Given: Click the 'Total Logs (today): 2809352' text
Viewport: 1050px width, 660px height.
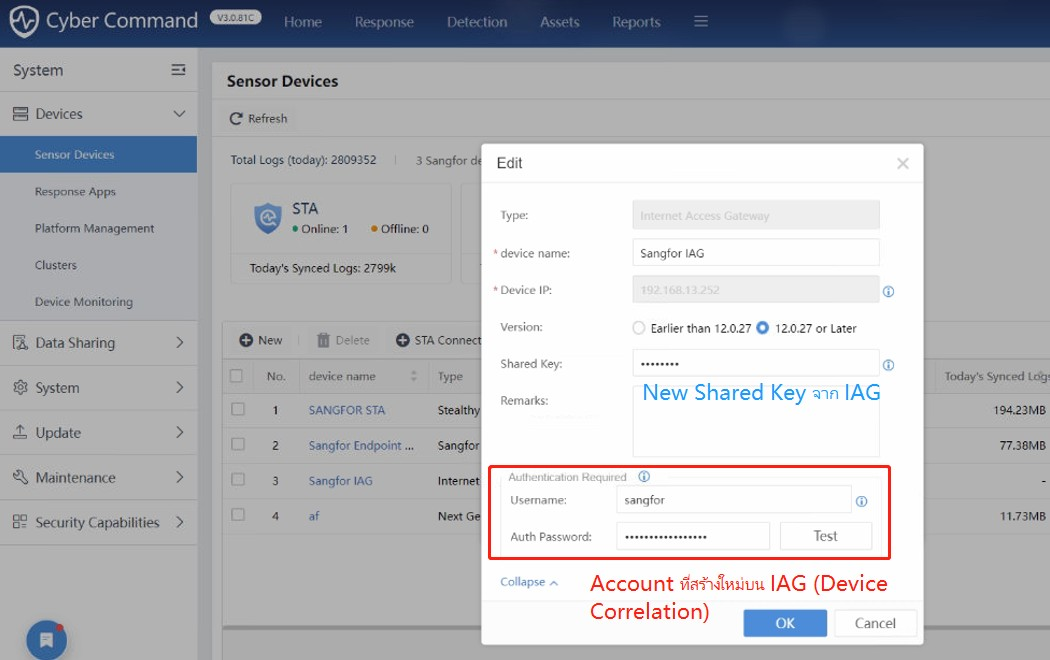Looking at the screenshot, I should 303,160.
